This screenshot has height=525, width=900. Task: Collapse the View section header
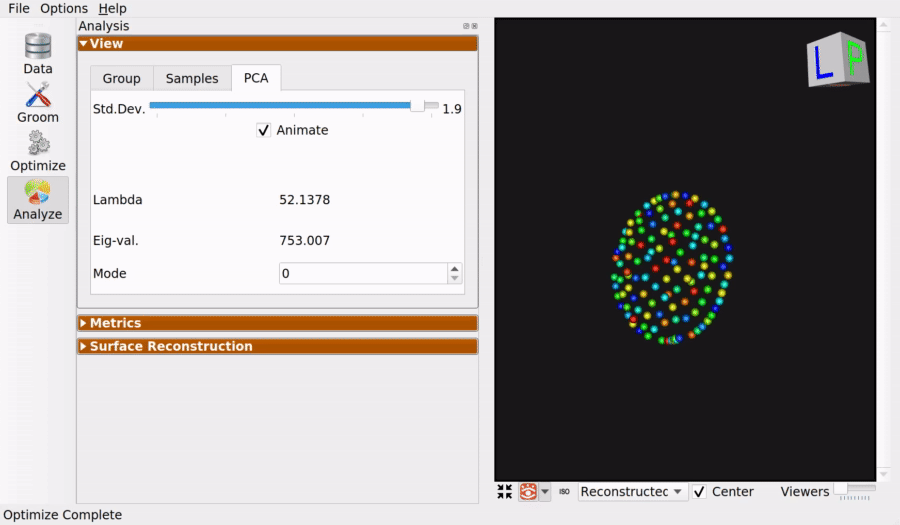tap(277, 44)
